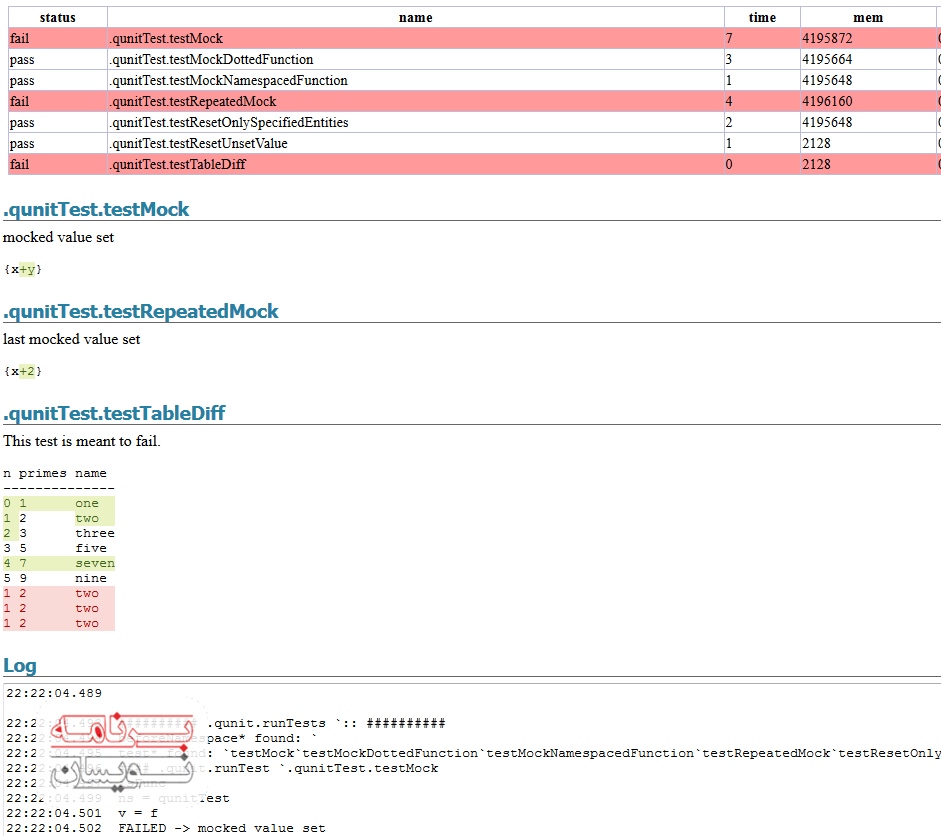Image resolution: width=941 pixels, height=836 pixels.
Task: Click the .qunitTest.testTableDiff section heading
Action: coord(114,414)
